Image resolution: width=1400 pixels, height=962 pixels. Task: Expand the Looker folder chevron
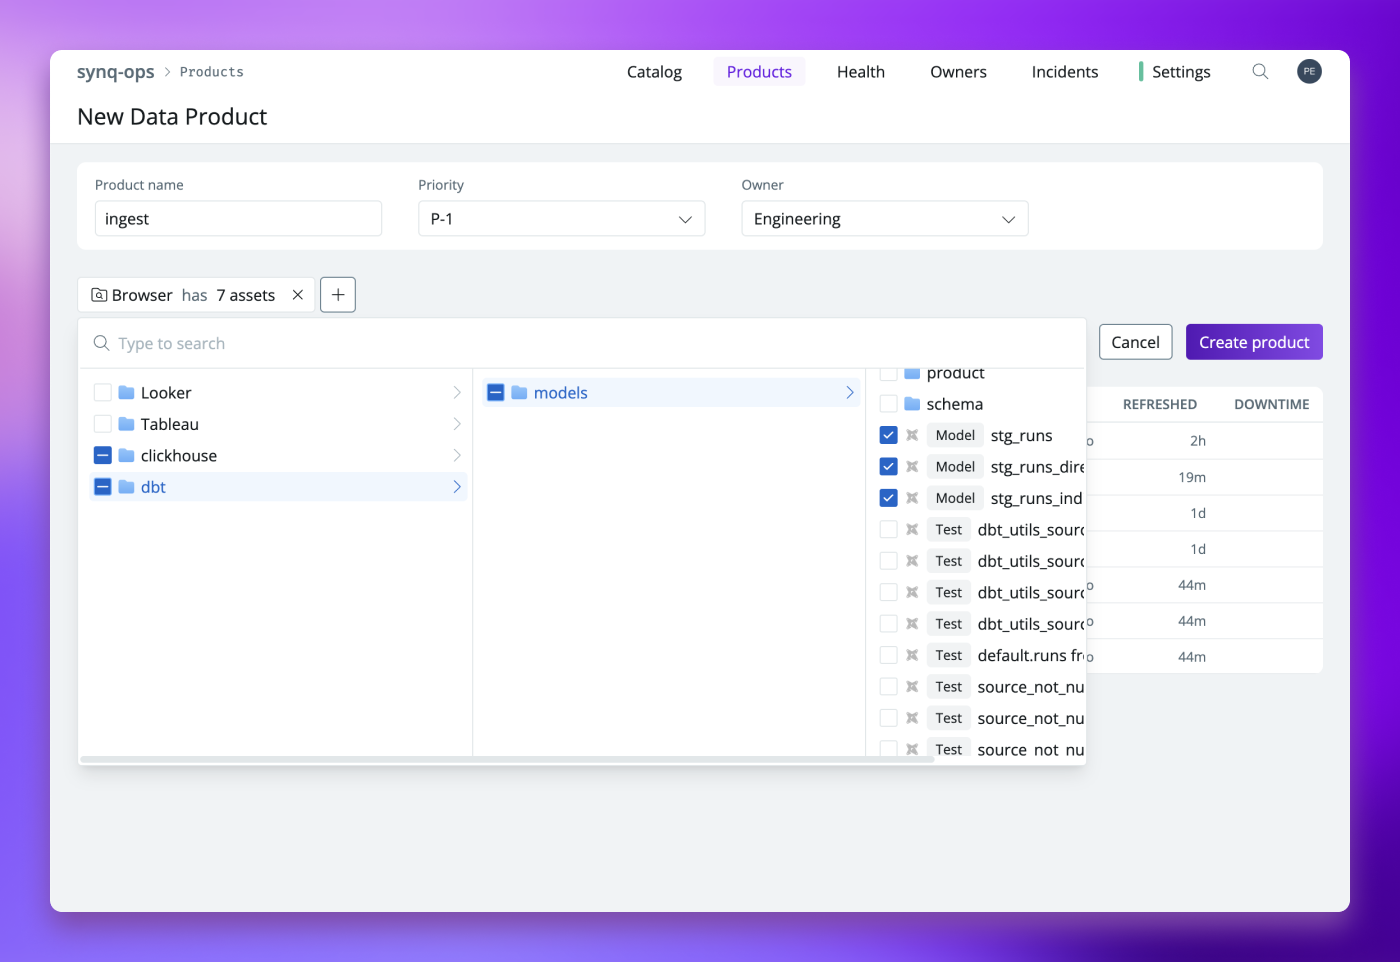[457, 392]
